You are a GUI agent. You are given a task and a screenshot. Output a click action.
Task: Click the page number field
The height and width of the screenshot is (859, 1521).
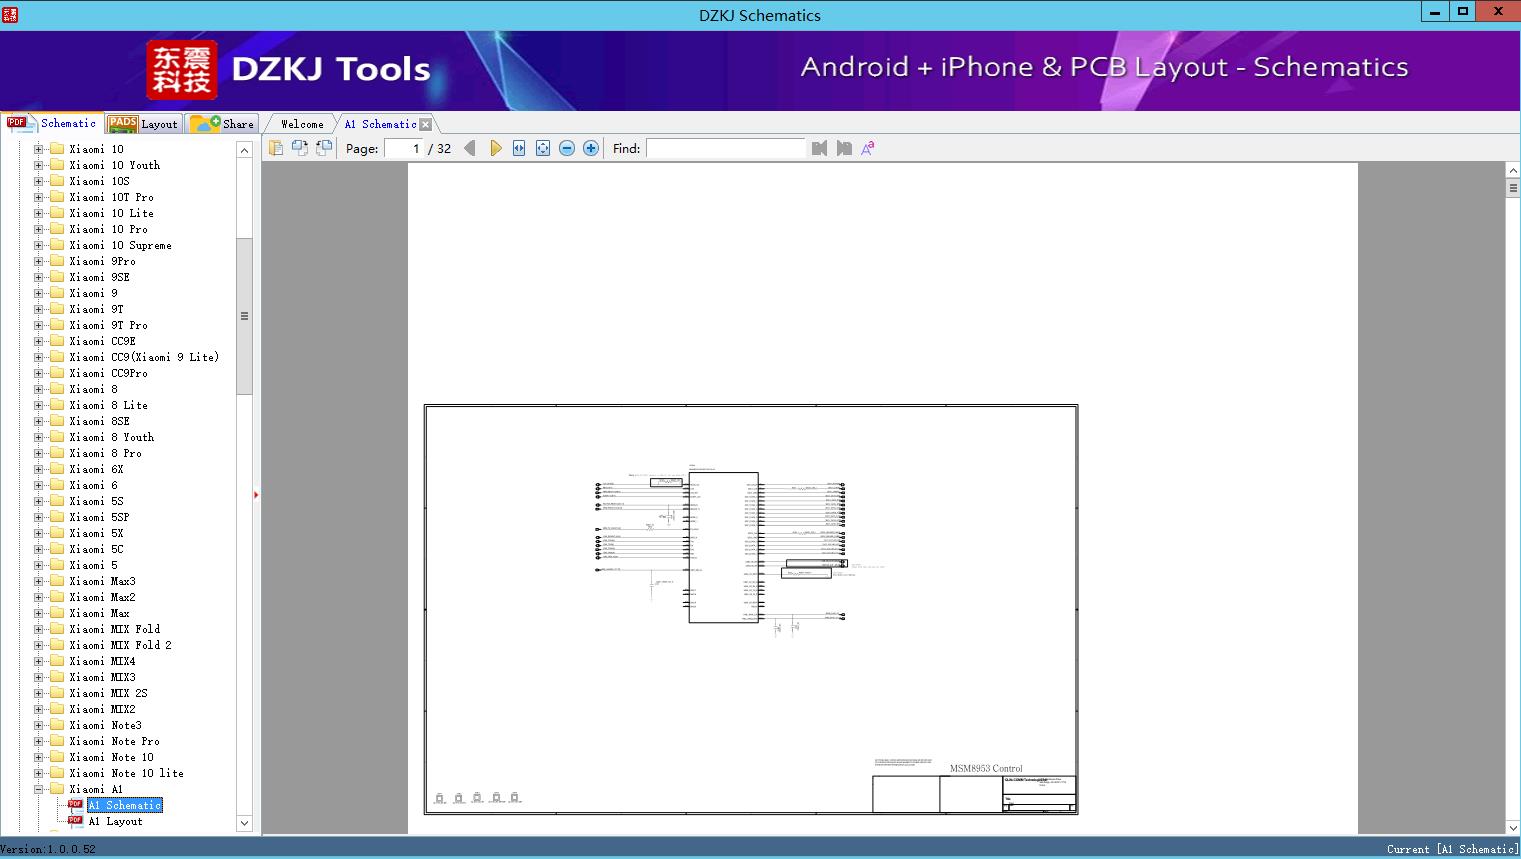pos(403,148)
